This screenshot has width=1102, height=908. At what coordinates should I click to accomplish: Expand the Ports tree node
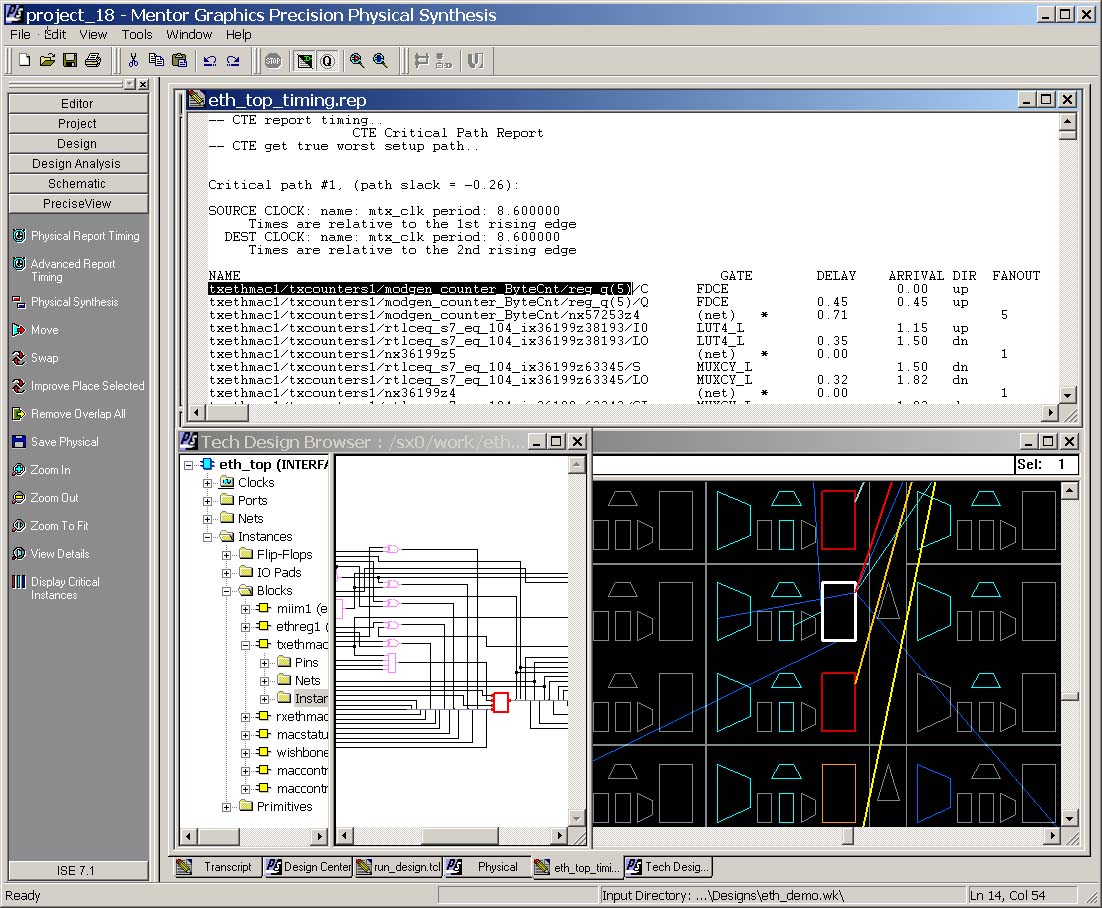tap(207, 501)
